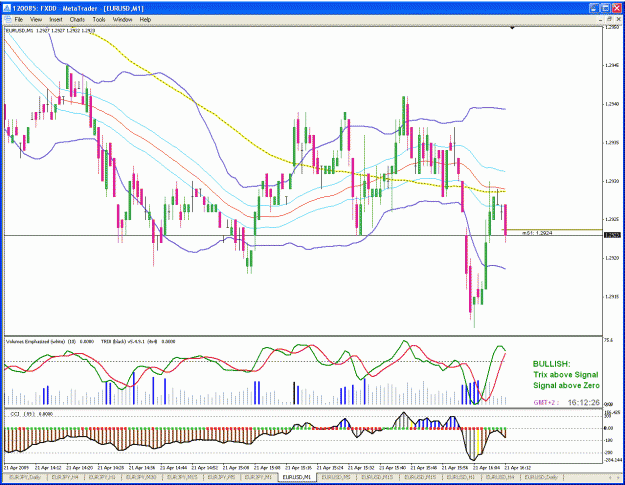Close the MetaTrader main window
This screenshot has height=485, width=625.
[x=617, y=8]
